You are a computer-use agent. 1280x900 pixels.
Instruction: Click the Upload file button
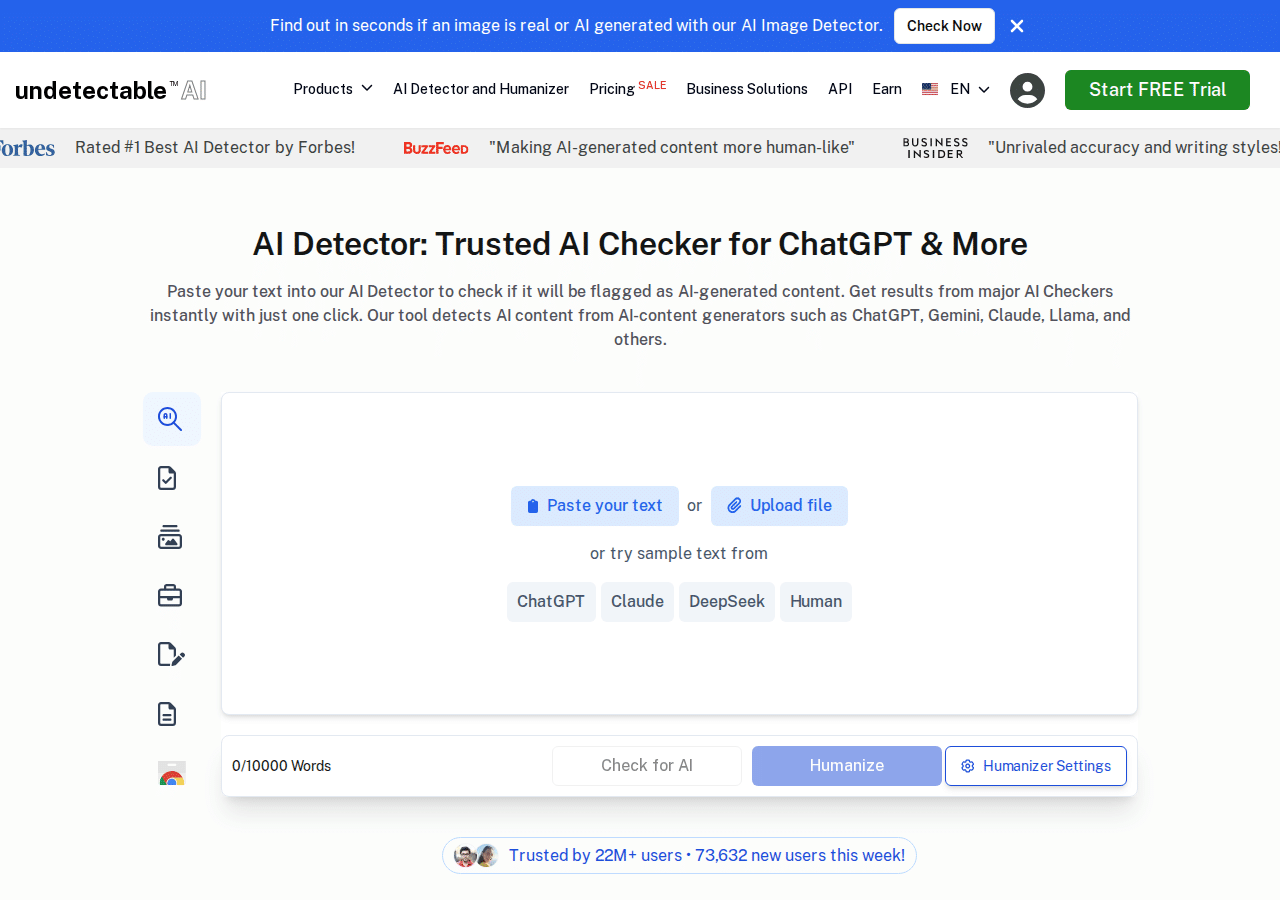[779, 506]
